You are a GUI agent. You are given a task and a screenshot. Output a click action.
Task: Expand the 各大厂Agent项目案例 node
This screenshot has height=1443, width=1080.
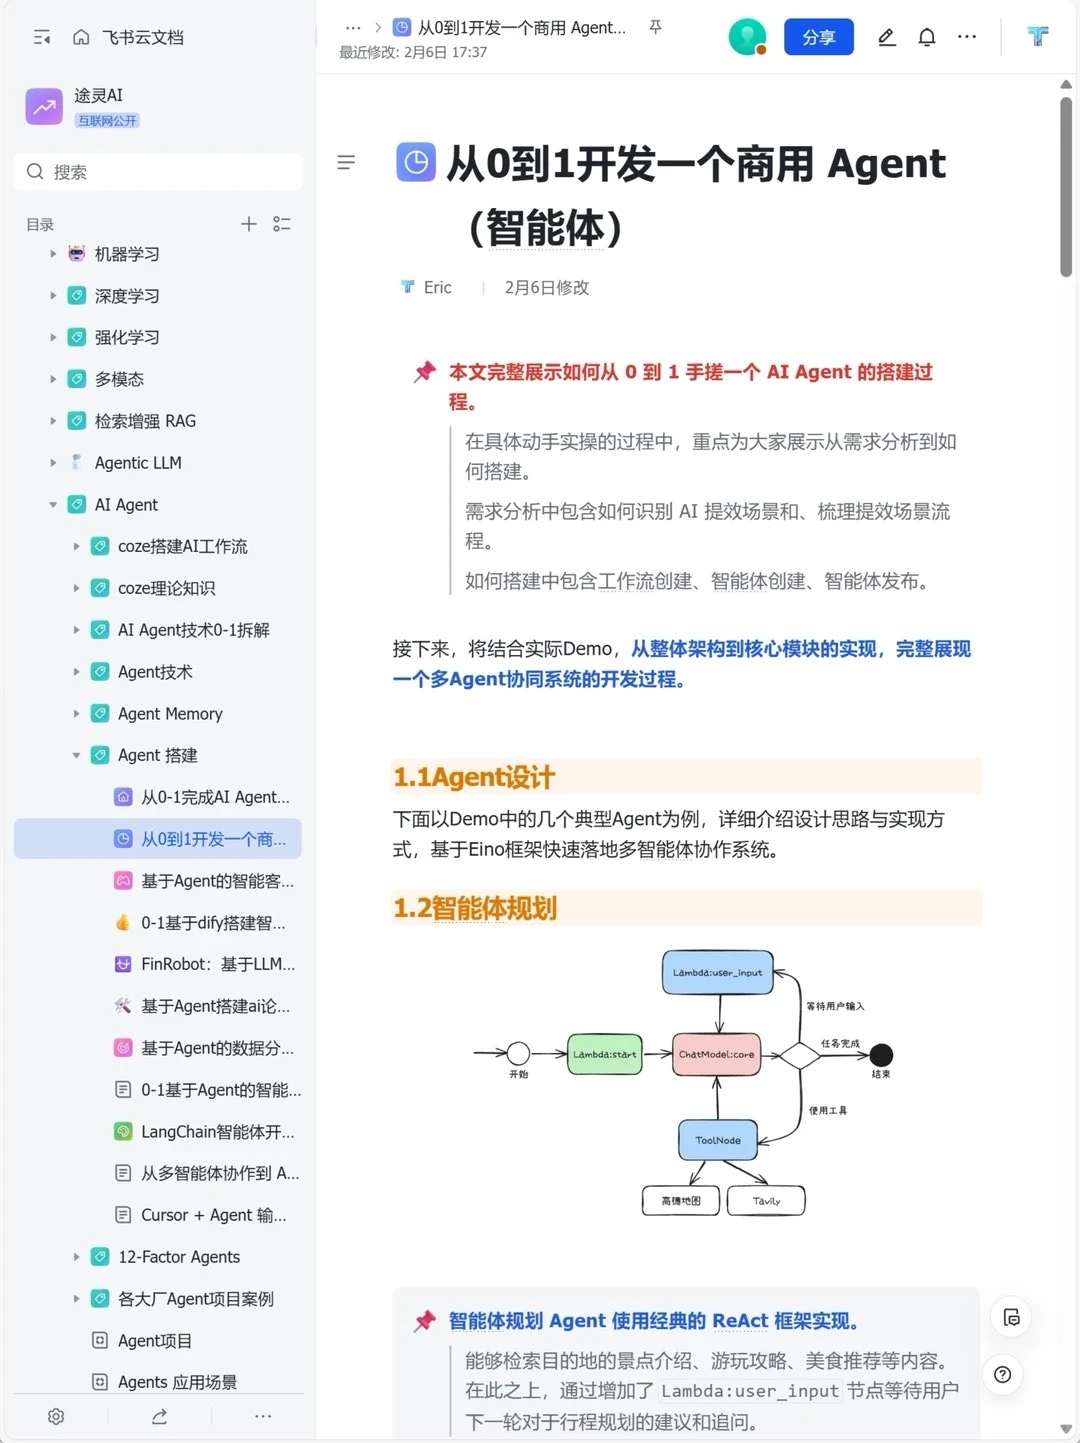coord(76,1299)
